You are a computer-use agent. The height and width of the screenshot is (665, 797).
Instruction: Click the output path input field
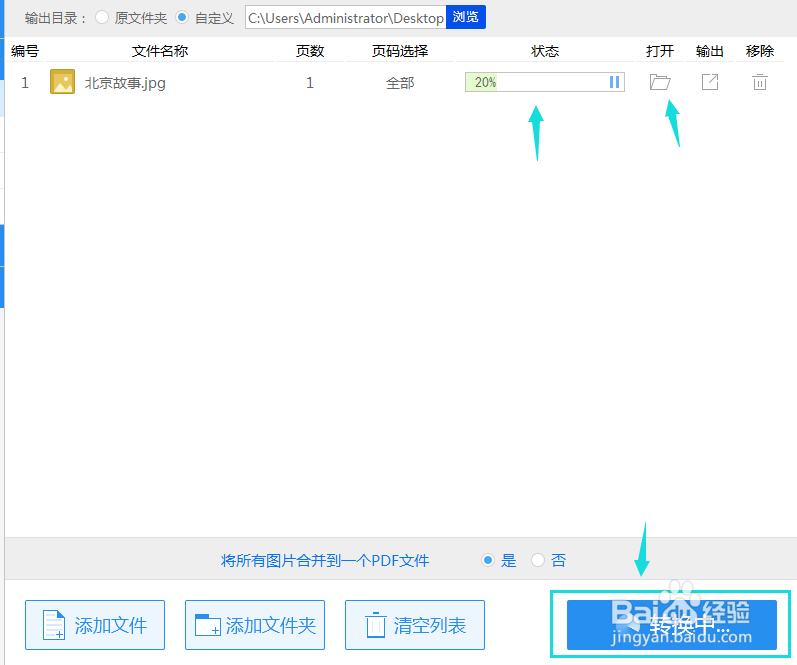(x=346, y=17)
